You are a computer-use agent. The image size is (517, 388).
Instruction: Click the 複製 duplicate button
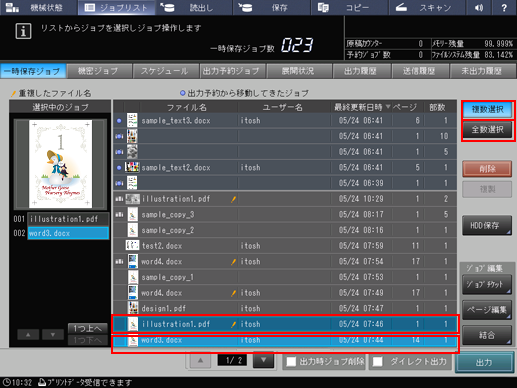(487, 189)
